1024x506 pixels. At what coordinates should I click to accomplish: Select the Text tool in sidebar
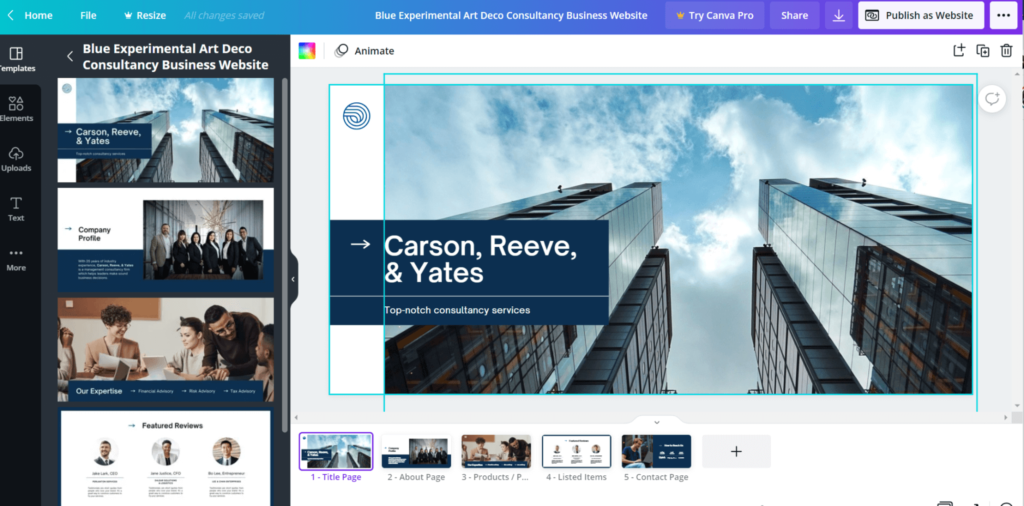pyautogui.click(x=16, y=208)
